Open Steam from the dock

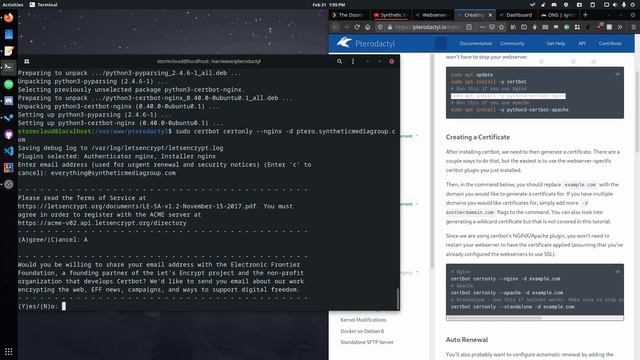tap(9, 118)
